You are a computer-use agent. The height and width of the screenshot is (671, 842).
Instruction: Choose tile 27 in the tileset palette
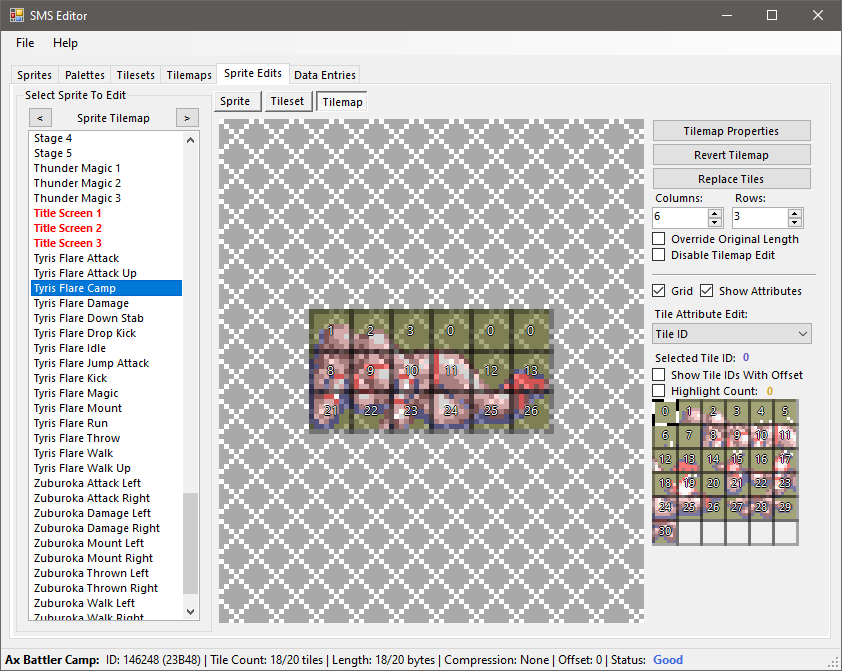(737, 507)
